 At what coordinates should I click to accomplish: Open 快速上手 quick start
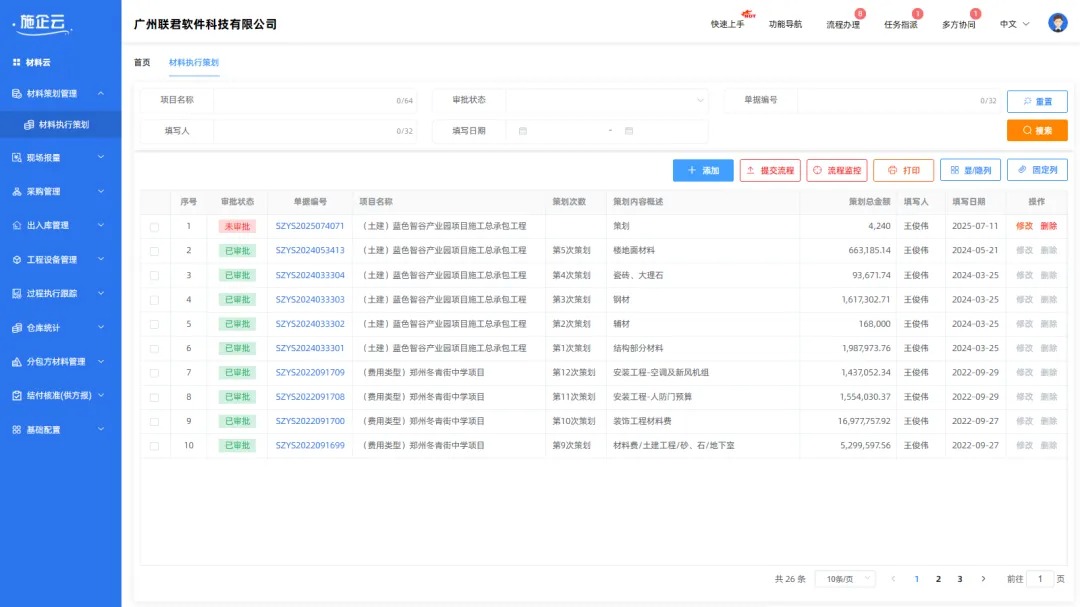click(x=727, y=24)
